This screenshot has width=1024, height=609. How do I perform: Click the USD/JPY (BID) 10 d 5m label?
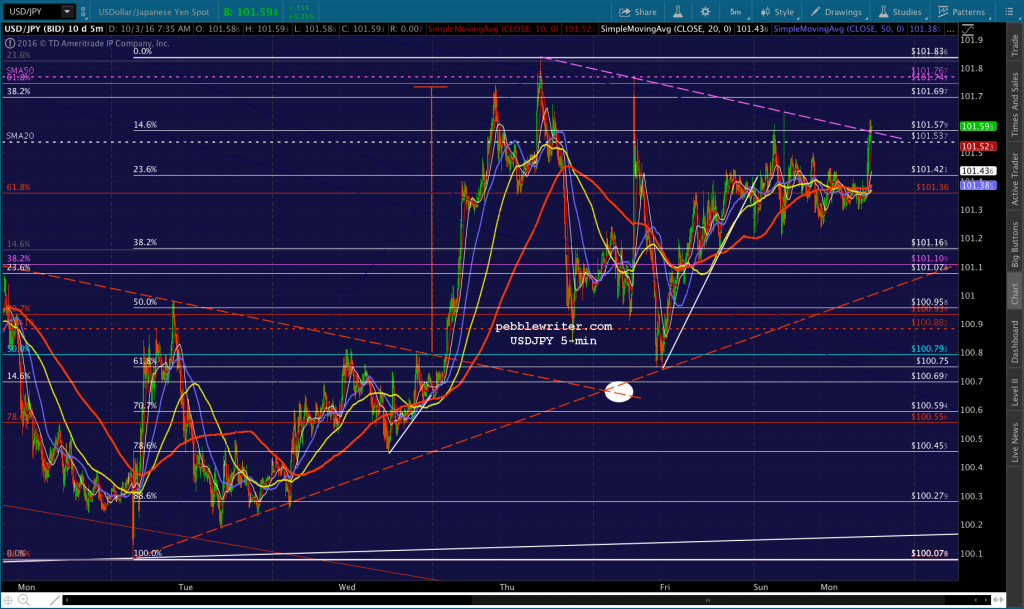click(54, 29)
